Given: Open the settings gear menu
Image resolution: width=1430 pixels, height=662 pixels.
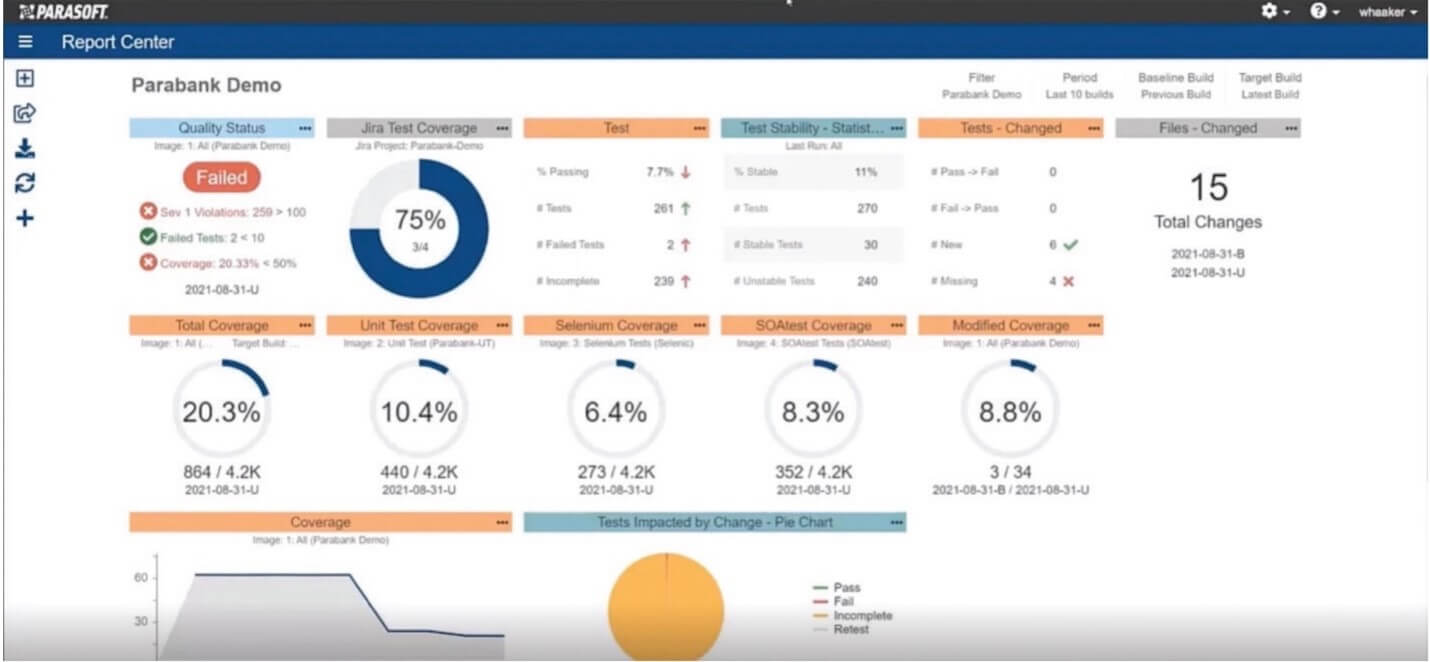Looking at the screenshot, I should (1268, 11).
